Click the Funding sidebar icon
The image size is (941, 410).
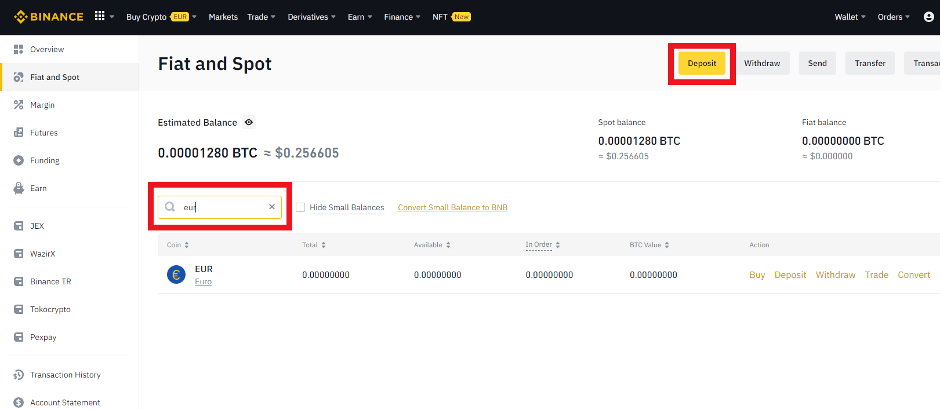(18, 160)
